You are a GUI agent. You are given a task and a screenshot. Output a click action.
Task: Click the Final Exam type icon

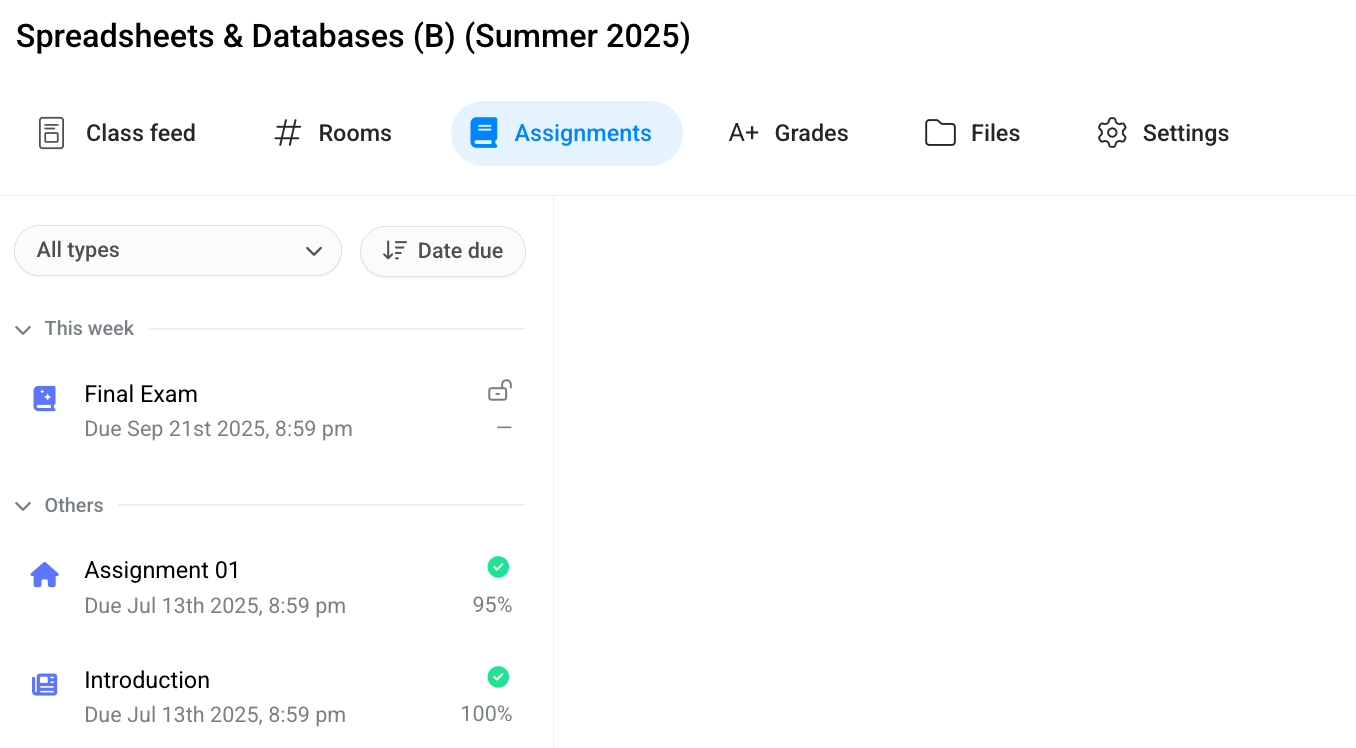pyautogui.click(x=45, y=399)
